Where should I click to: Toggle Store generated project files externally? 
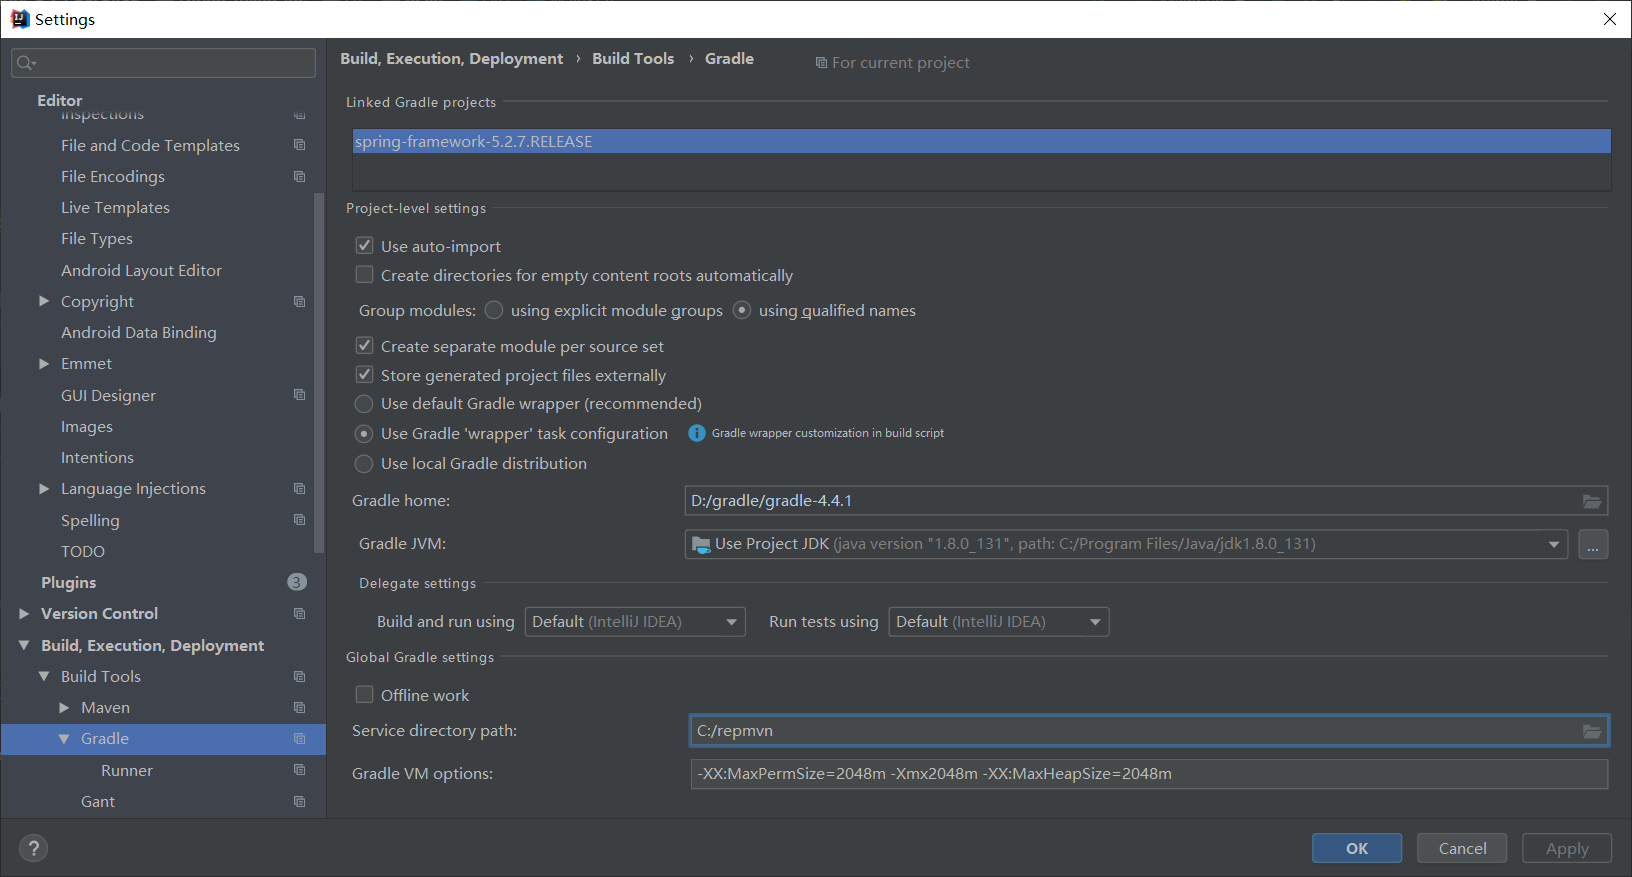tap(365, 374)
